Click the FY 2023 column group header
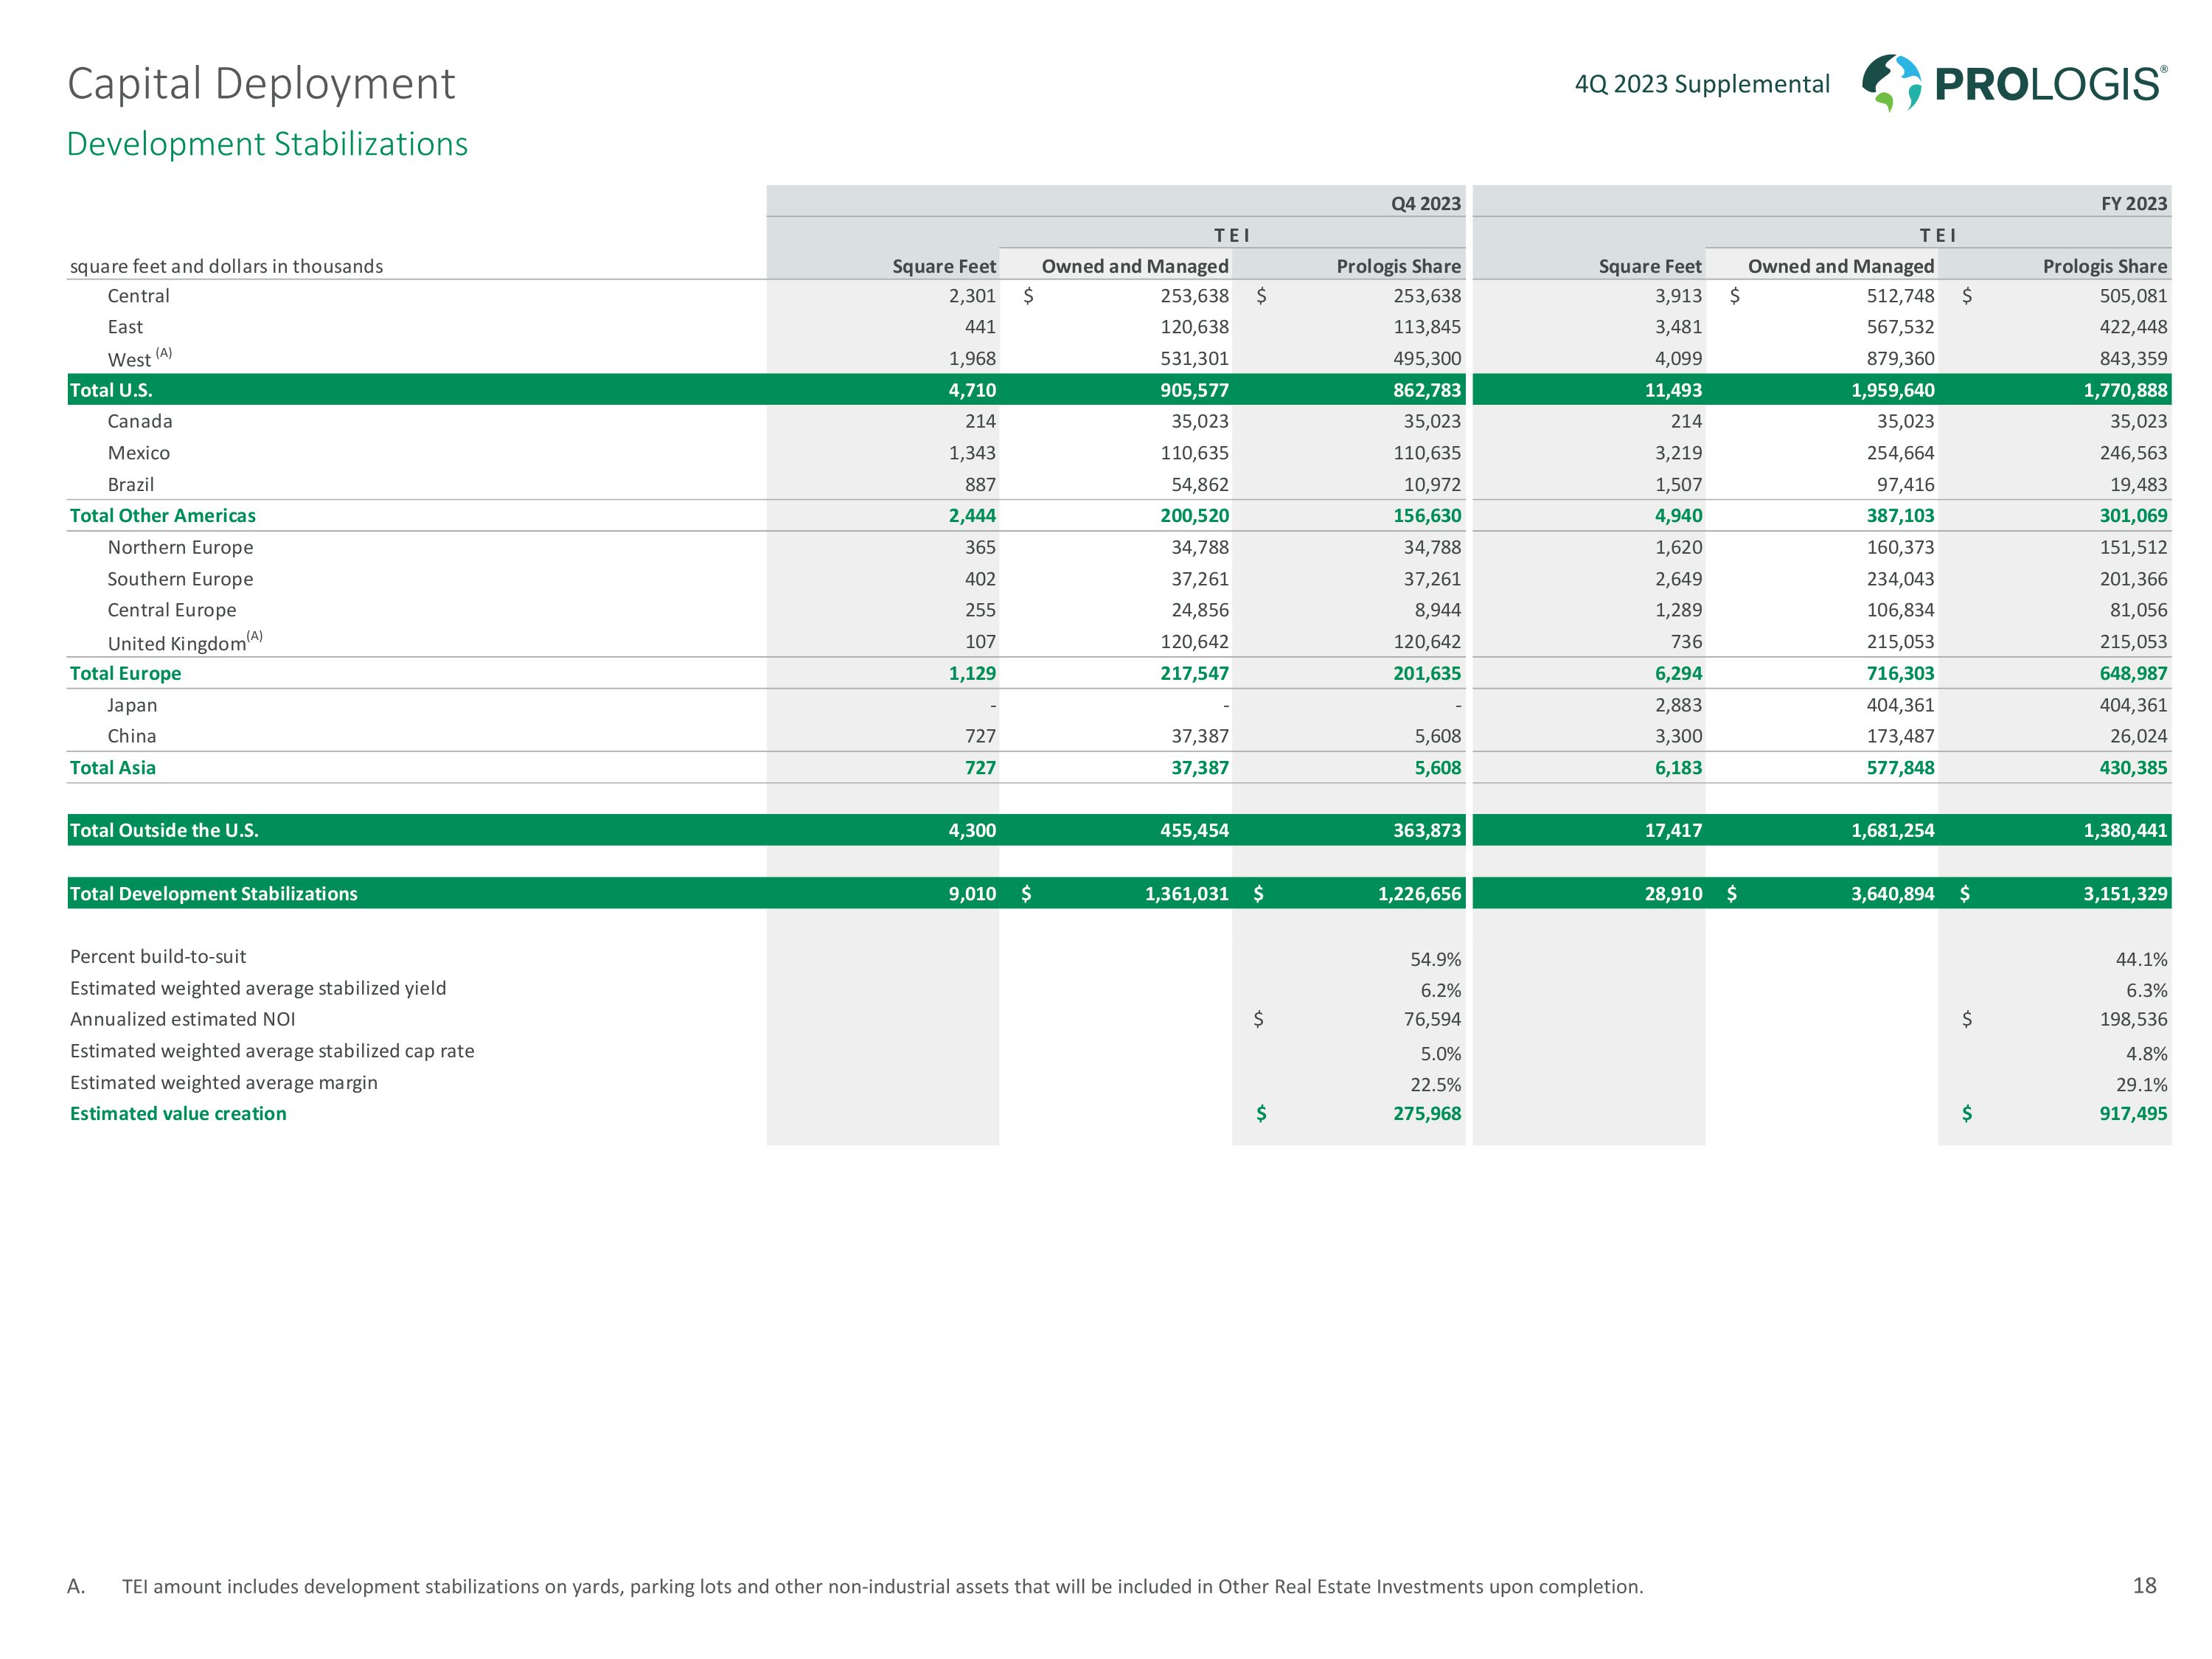 coord(2133,204)
